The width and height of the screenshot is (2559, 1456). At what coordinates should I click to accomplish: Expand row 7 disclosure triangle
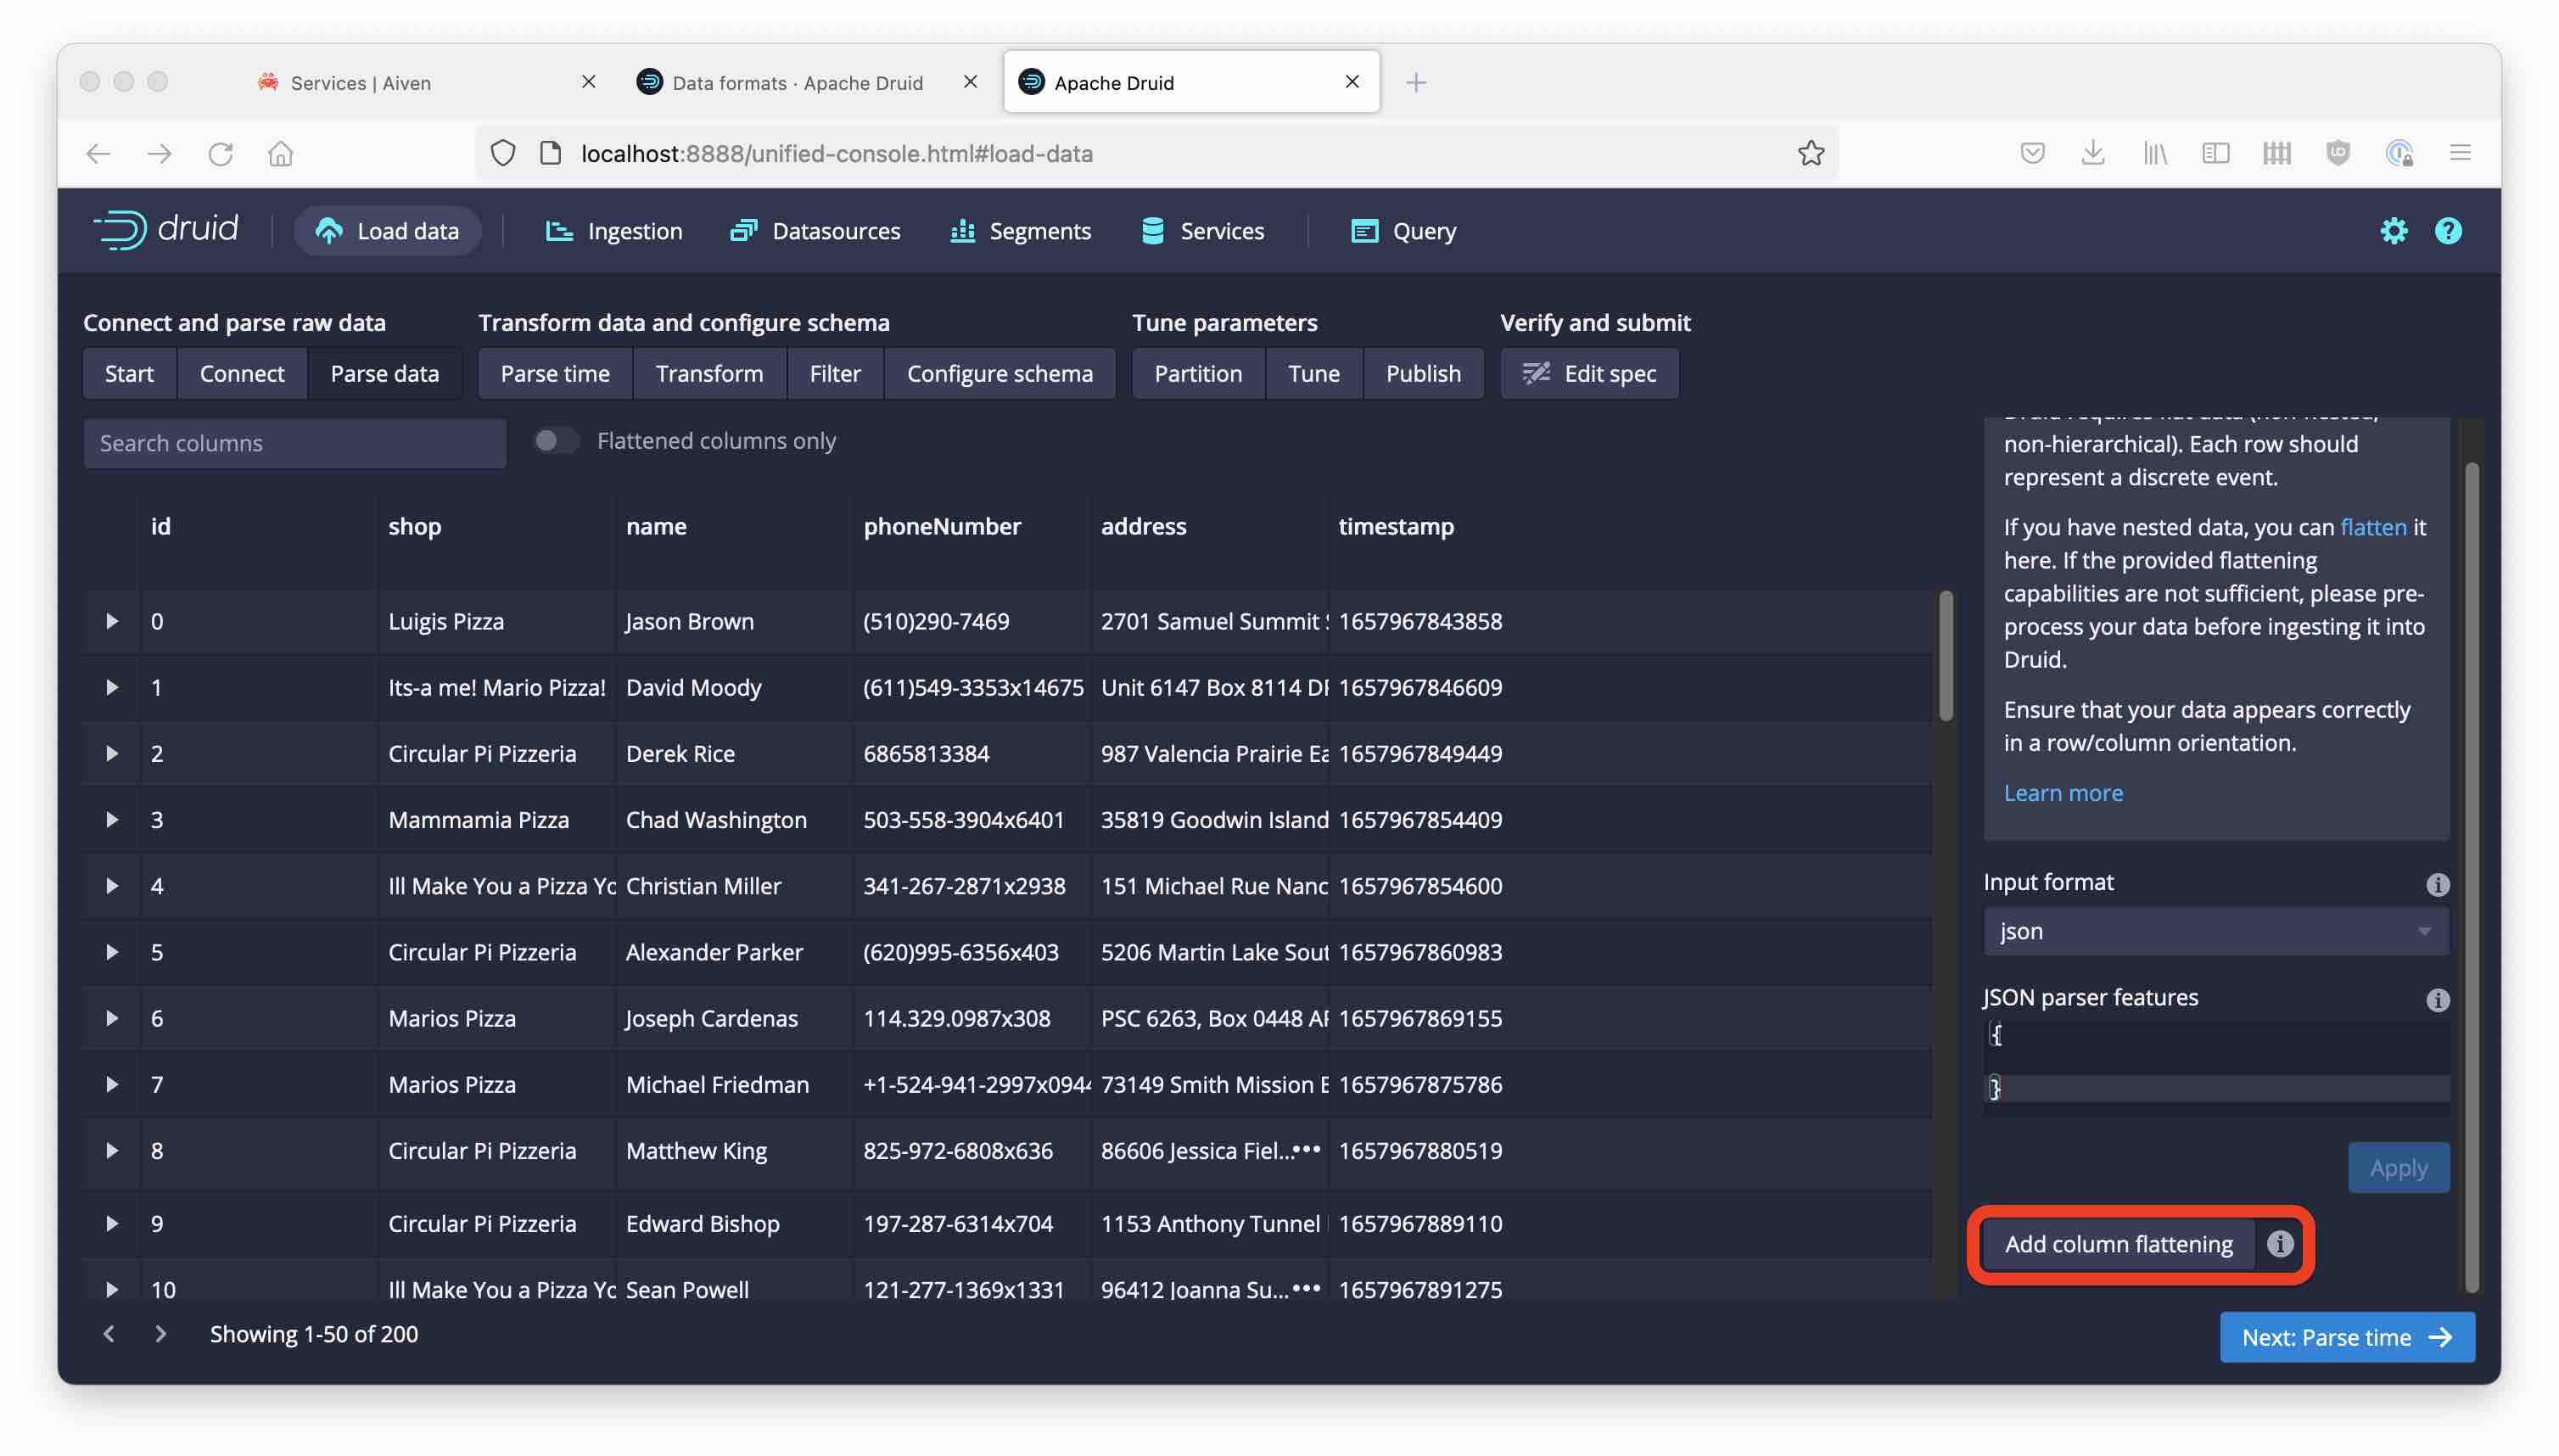[x=109, y=1084]
